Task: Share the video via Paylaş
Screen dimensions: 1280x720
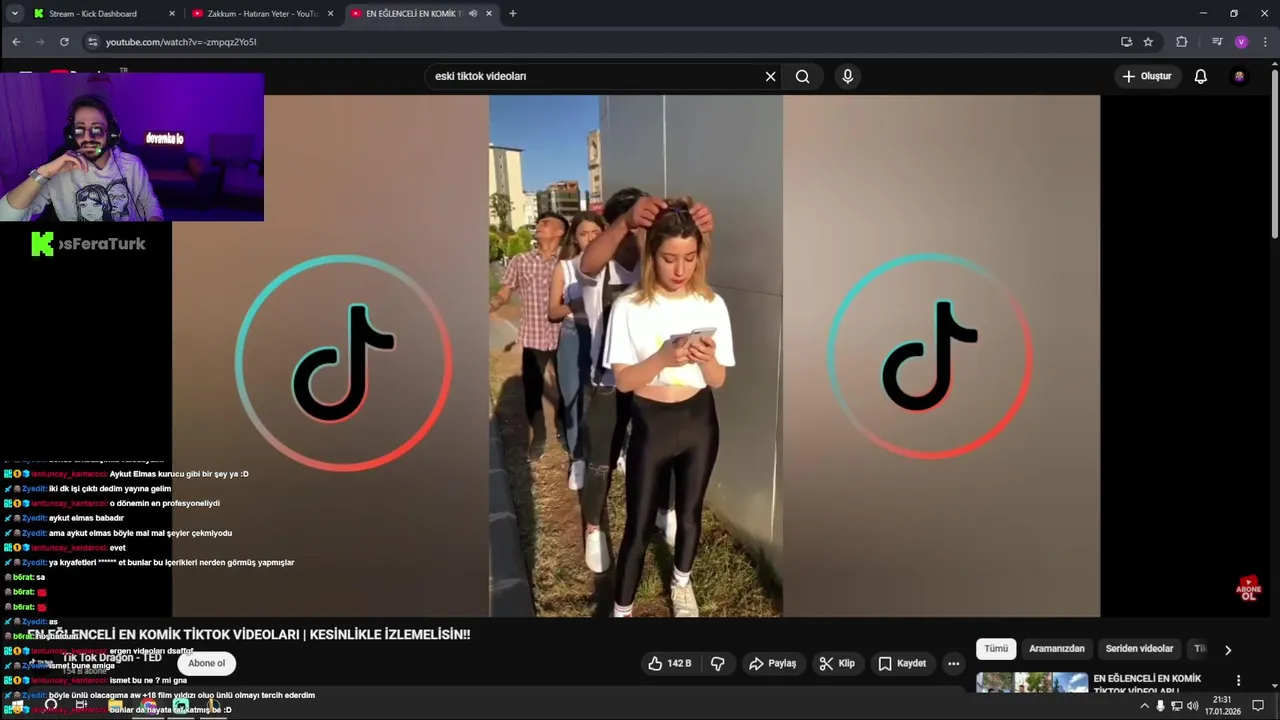Action: click(772, 663)
